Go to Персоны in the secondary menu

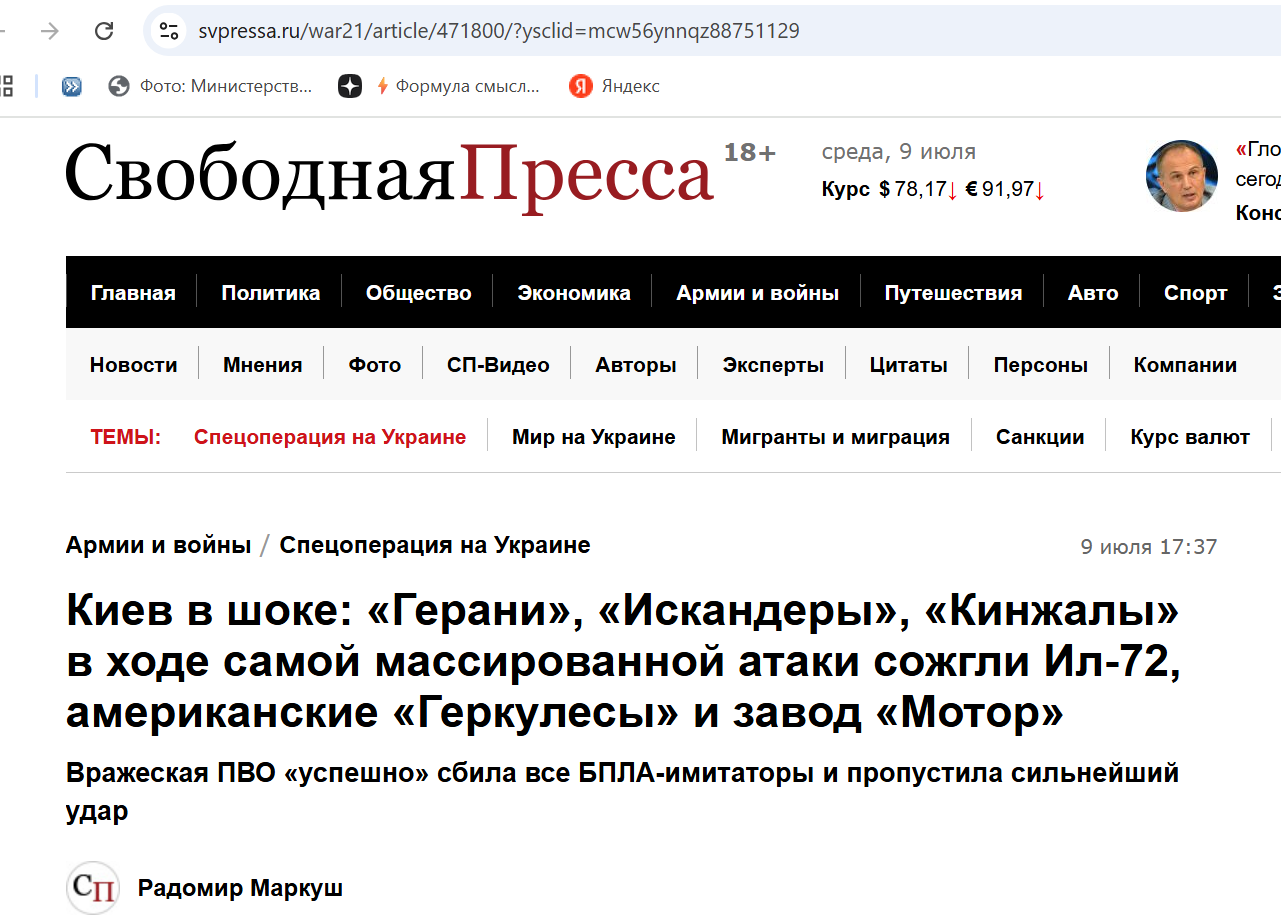click(x=1041, y=365)
